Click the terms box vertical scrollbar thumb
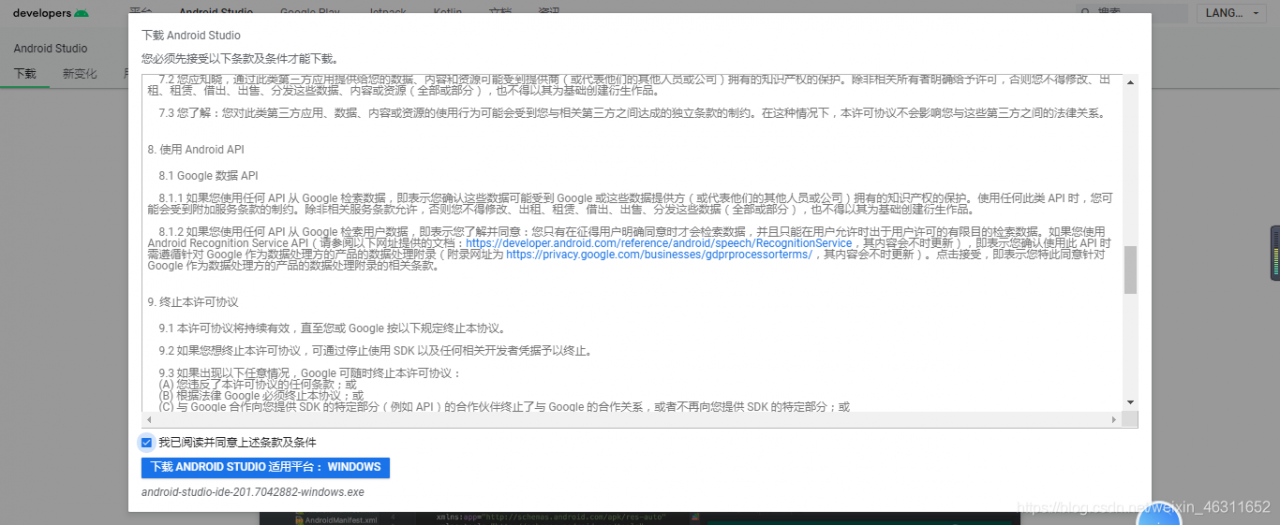 point(1130,270)
